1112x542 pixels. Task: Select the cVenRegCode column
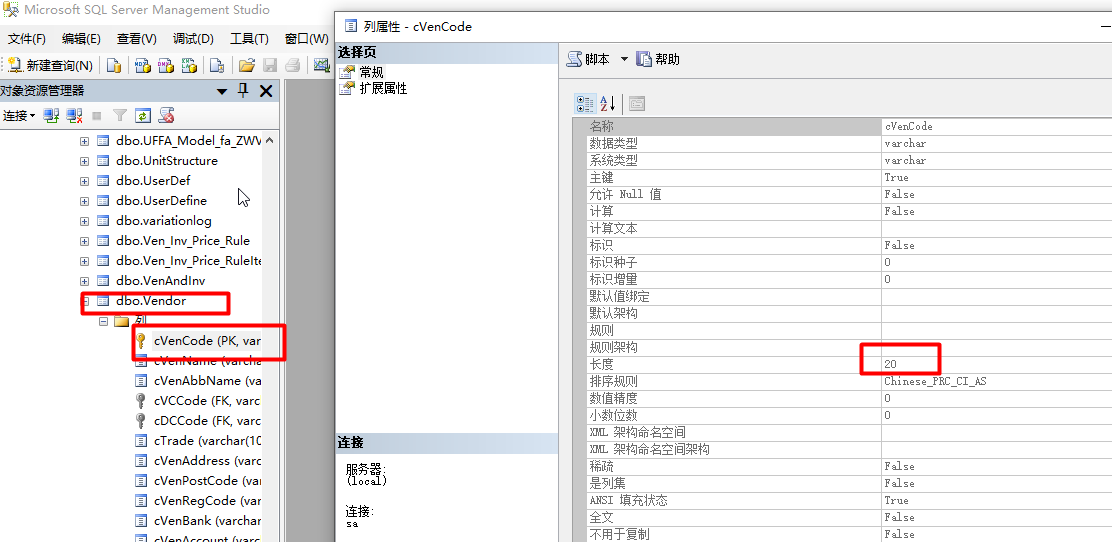pyautogui.click(x=207, y=501)
